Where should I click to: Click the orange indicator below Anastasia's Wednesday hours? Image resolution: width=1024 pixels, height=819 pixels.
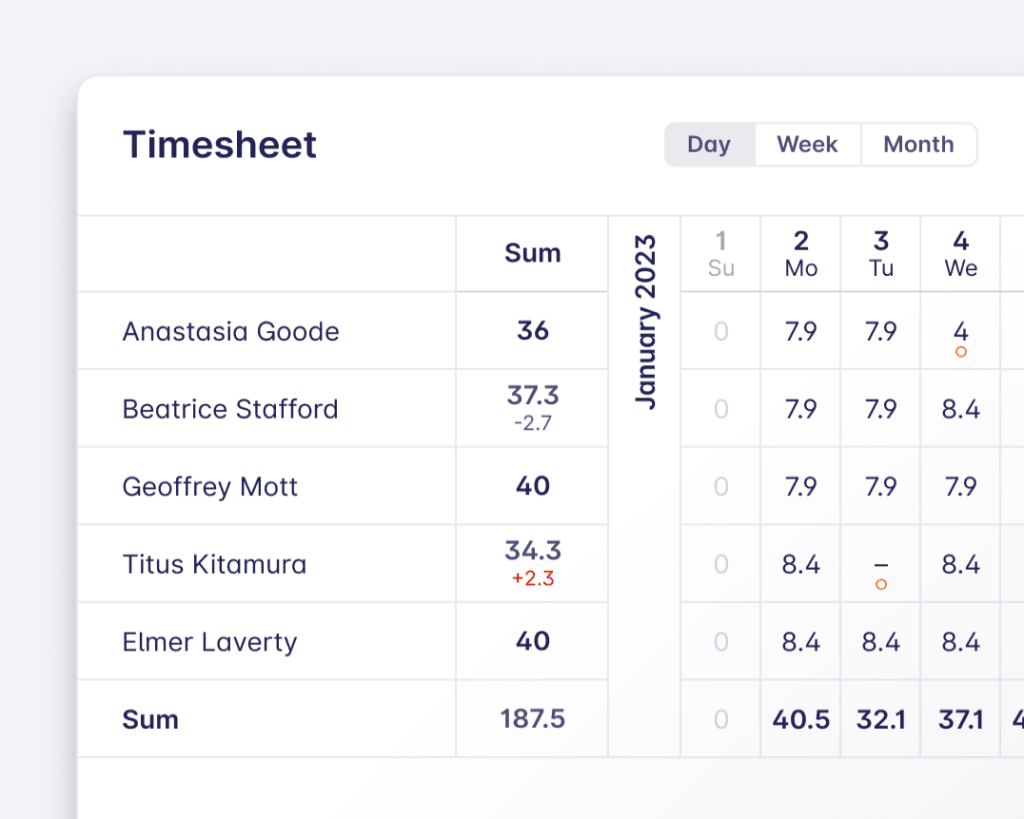[960, 351]
